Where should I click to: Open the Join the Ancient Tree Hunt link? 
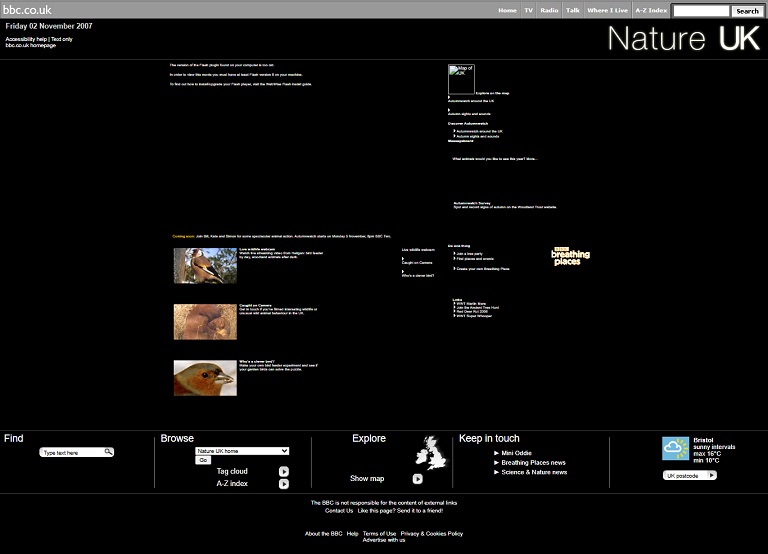point(478,308)
